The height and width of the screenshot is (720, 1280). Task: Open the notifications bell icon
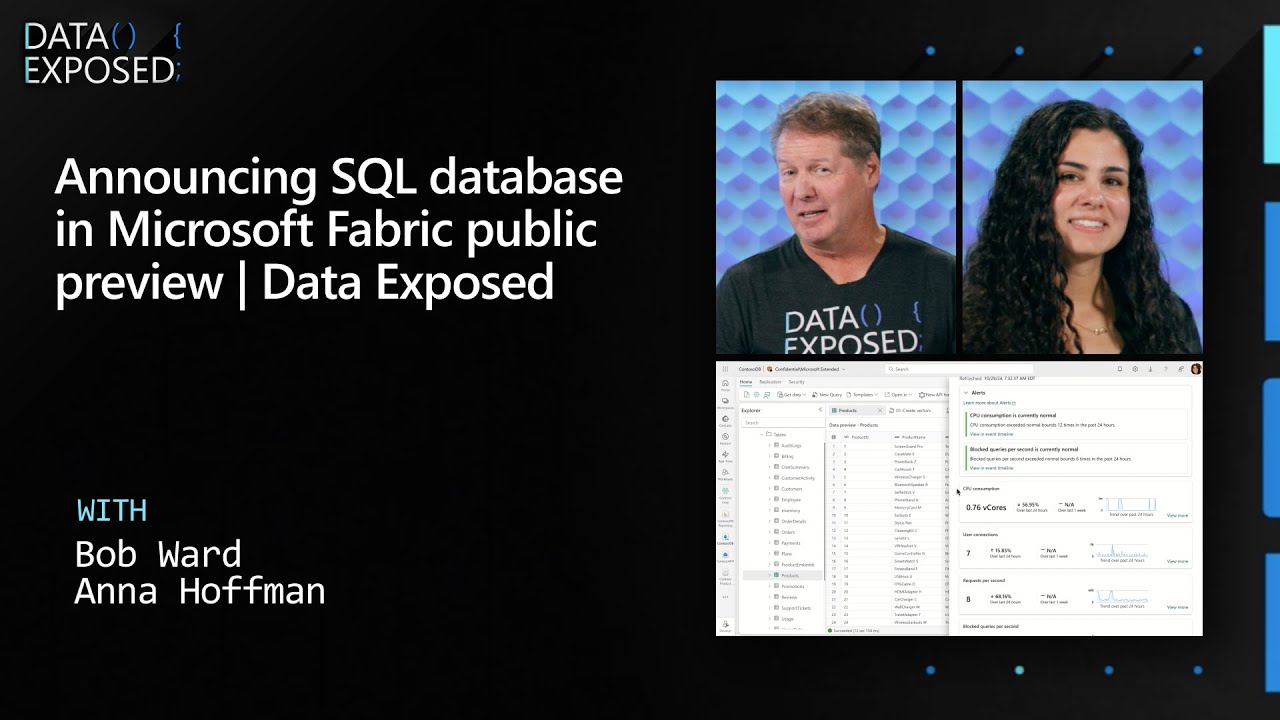(1120, 369)
